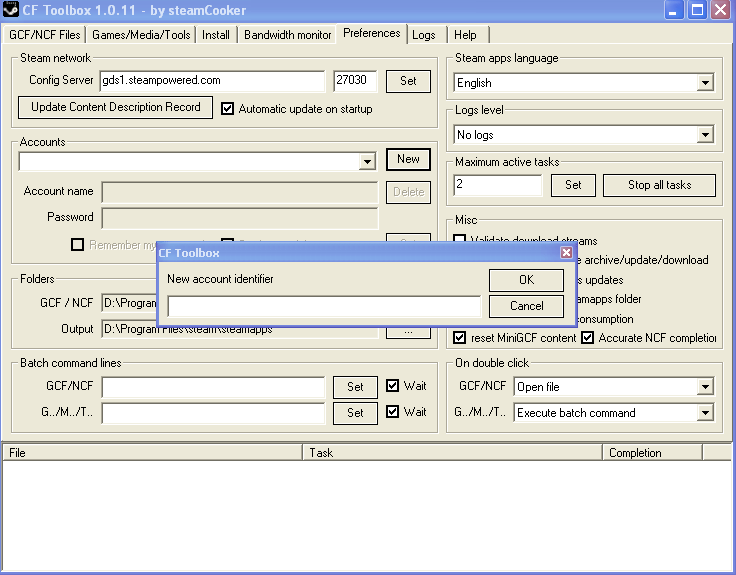Click the Completion column header
This screenshot has height=575, width=736.
pos(653,453)
